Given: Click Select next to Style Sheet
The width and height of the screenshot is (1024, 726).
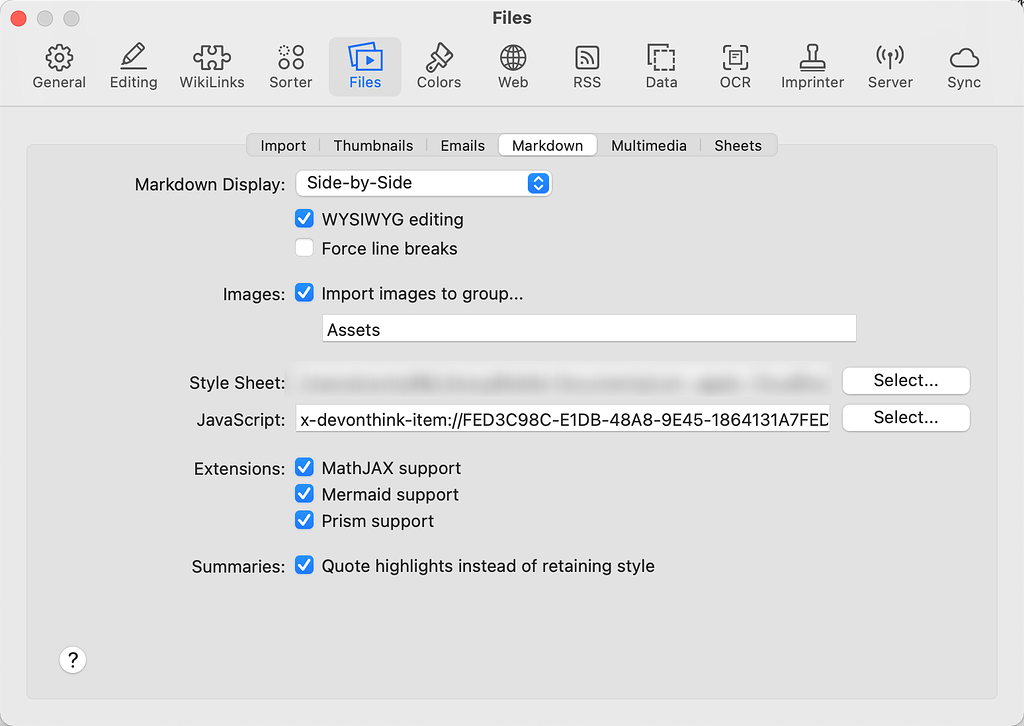Looking at the screenshot, I should pos(905,381).
